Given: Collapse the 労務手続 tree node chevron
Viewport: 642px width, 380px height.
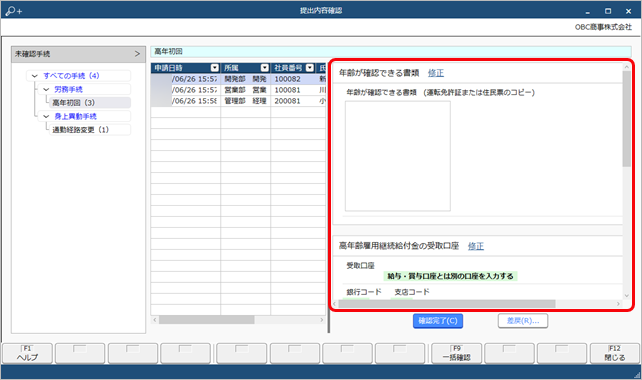Looking at the screenshot, I should (46, 89).
